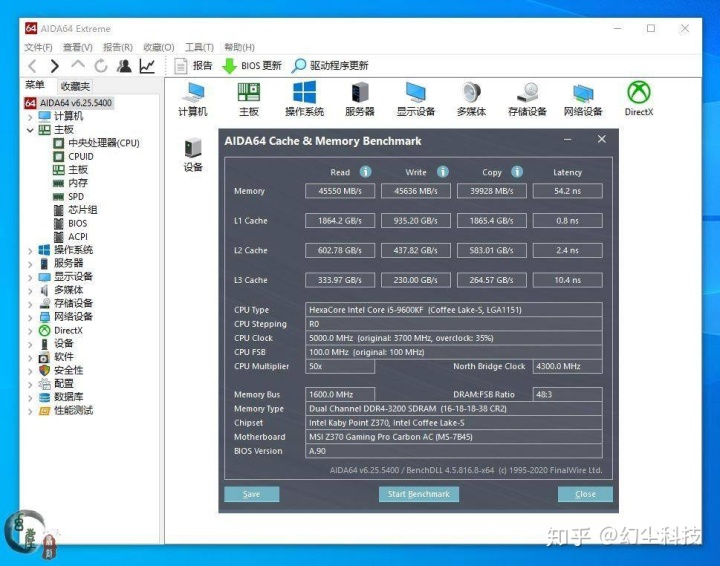Collapse the 主板 tree node

(x=30, y=130)
